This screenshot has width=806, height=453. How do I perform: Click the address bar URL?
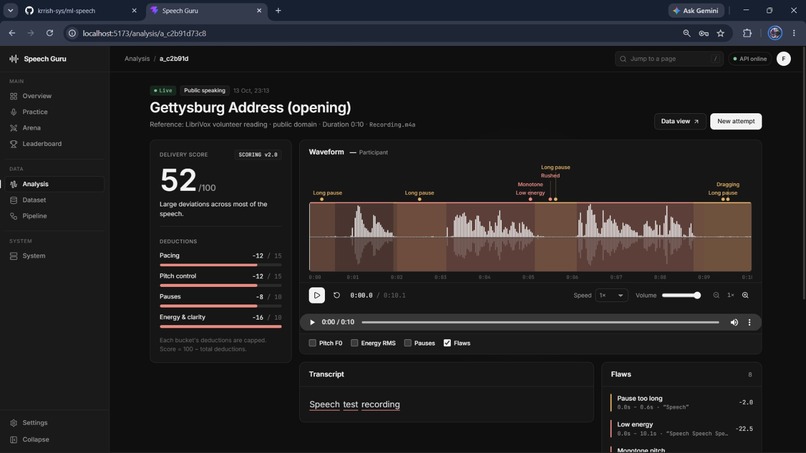(144, 33)
